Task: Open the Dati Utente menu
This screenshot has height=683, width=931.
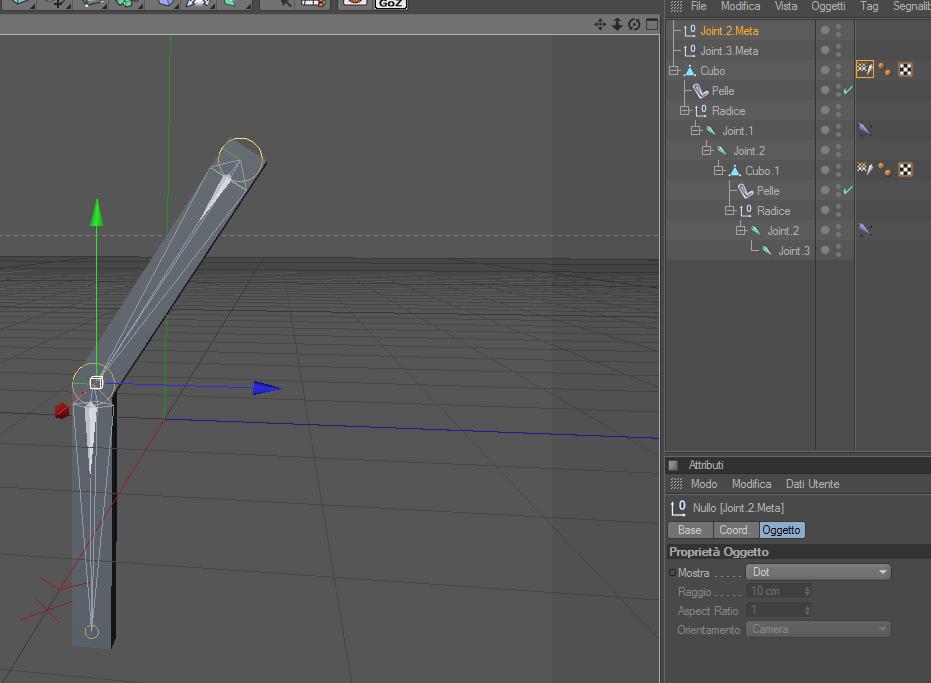Action: [812, 484]
